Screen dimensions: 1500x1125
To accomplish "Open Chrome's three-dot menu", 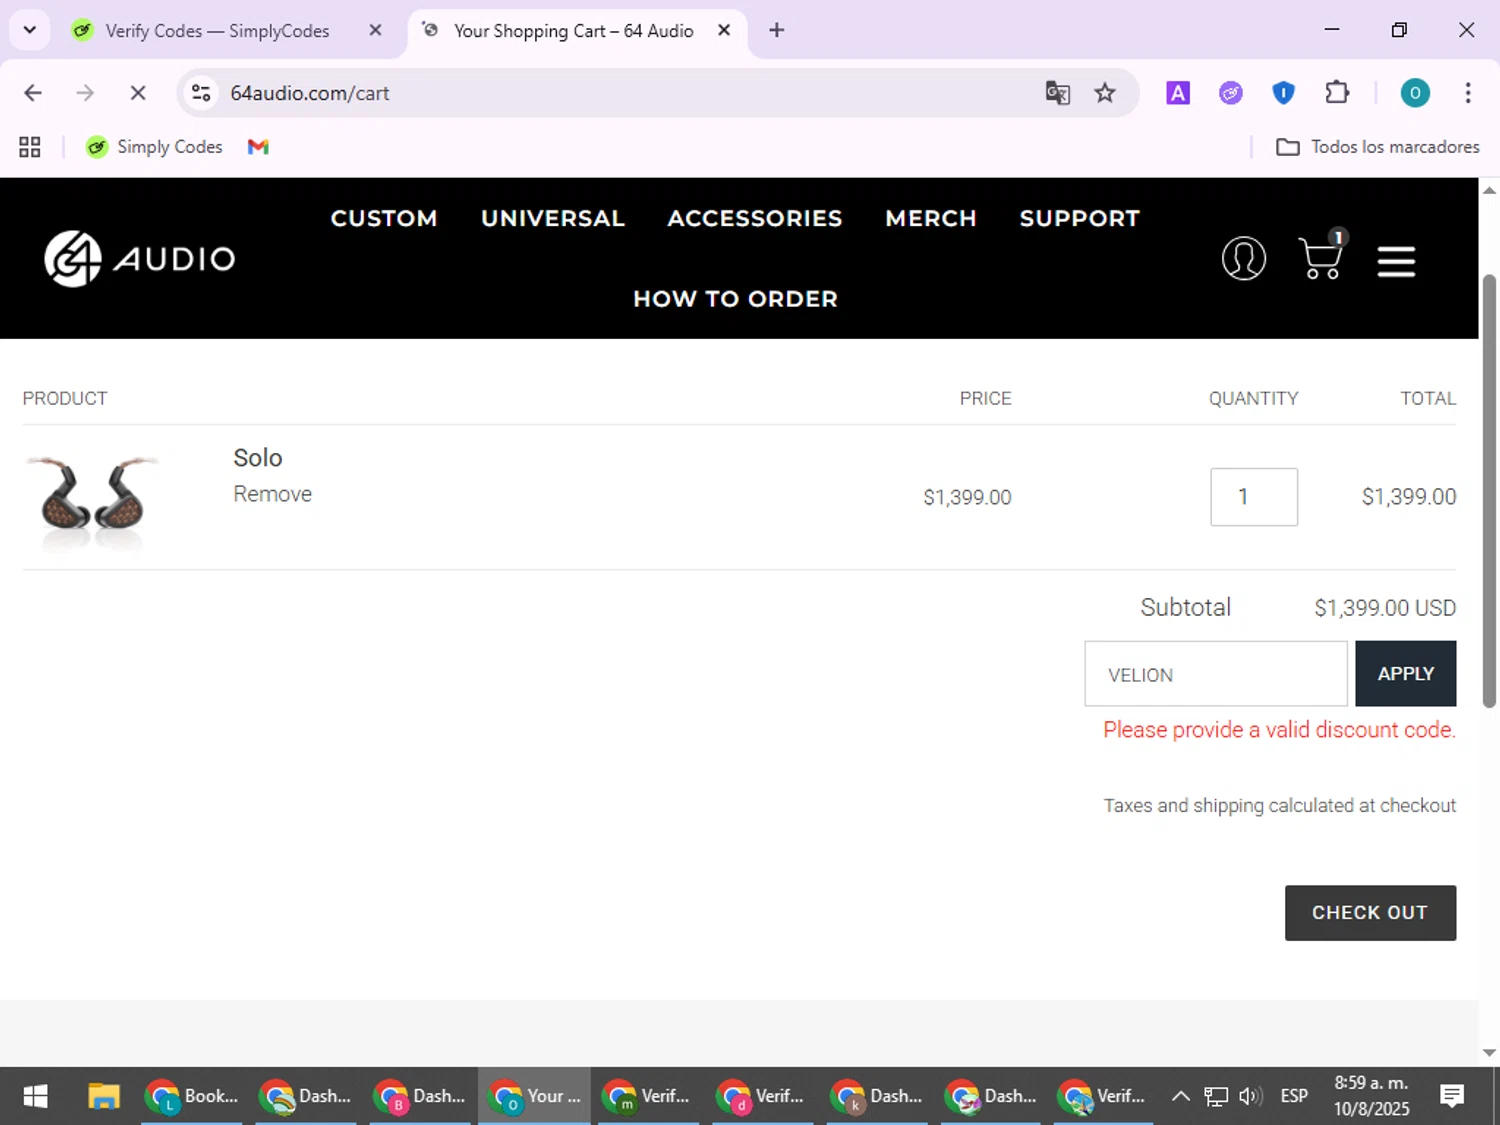I will 1467,93.
